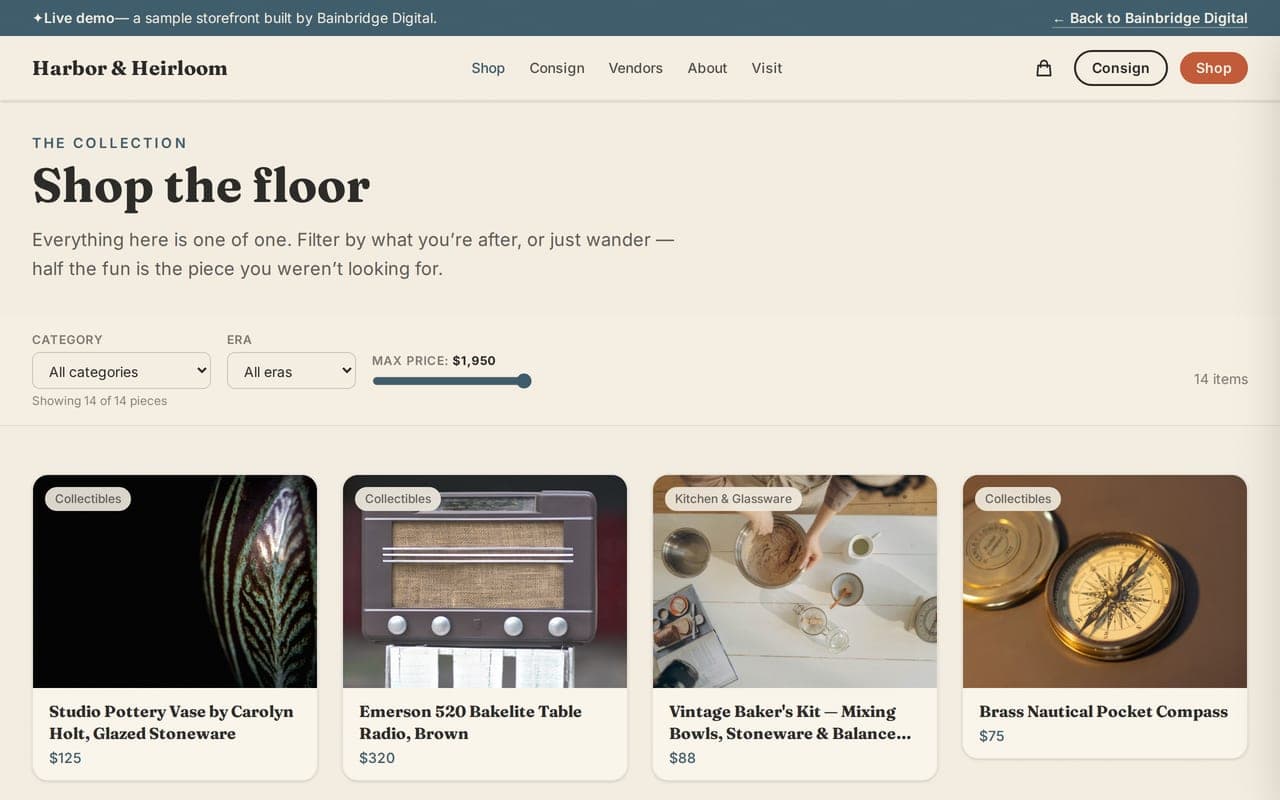Adjust the max price slider handle
Screen dimensions: 1280x800
(524, 381)
